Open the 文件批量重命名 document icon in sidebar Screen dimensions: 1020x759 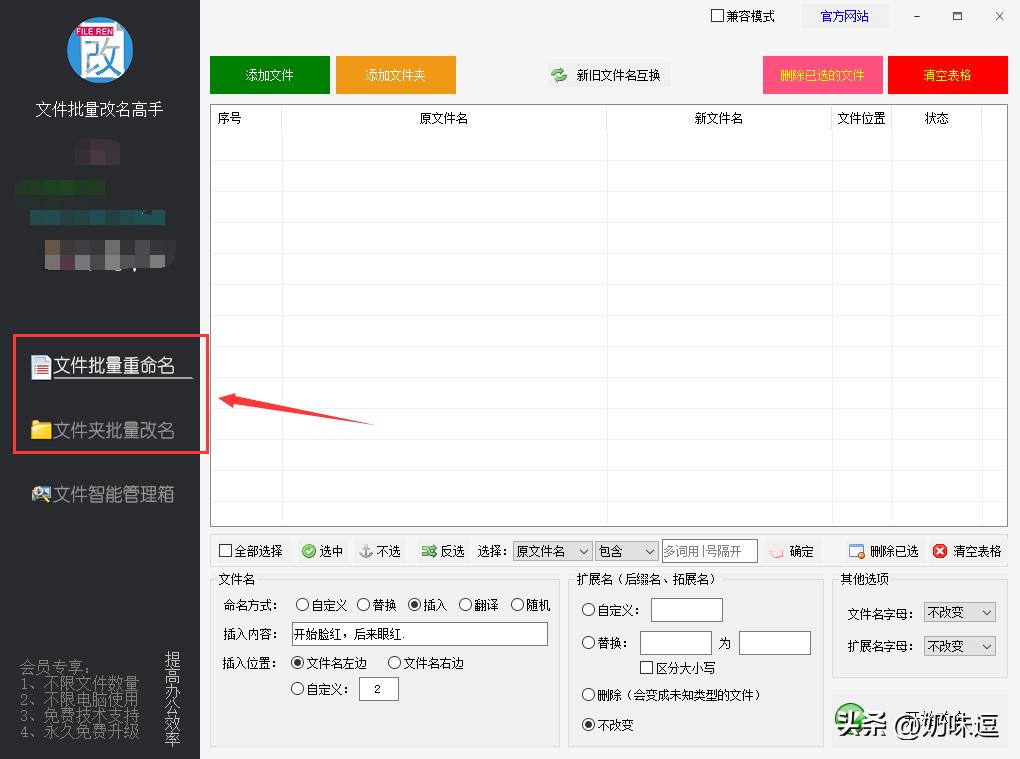[x=40, y=366]
